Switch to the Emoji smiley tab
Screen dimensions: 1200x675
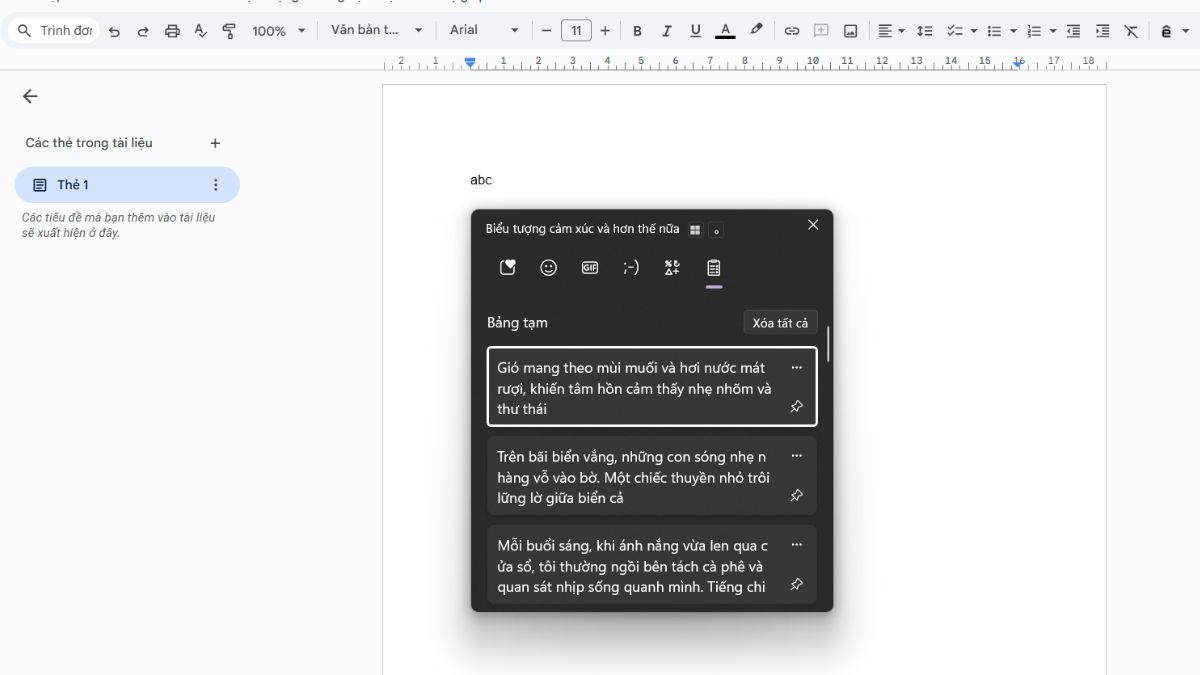(549, 267)
